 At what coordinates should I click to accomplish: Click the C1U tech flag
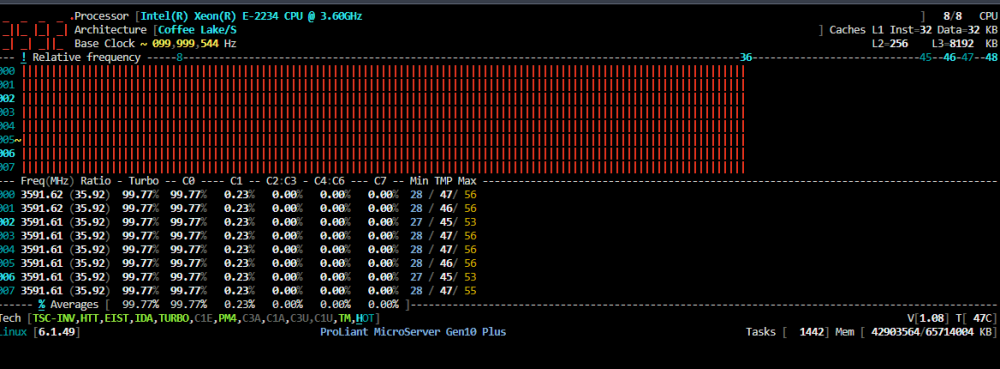(x=323, y=318)
